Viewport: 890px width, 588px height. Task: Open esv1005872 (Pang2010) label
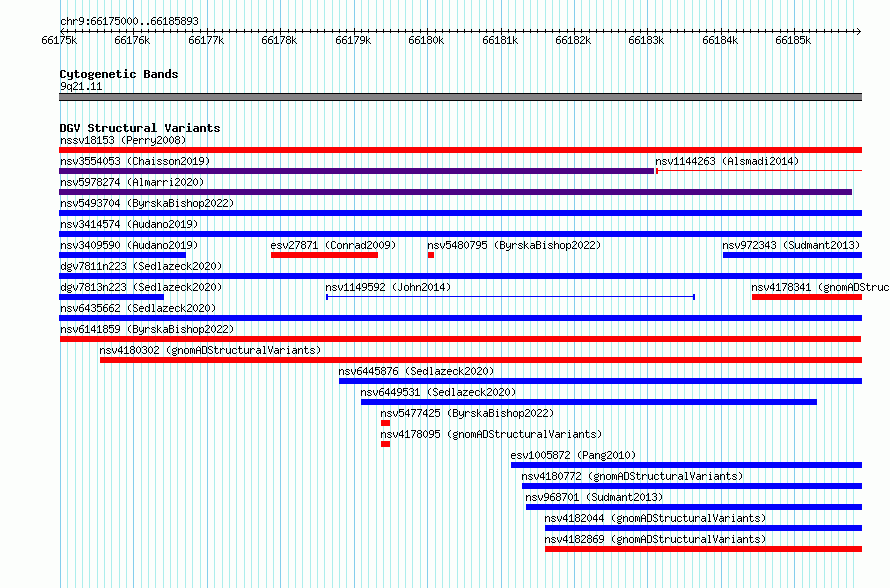point(573,455)
